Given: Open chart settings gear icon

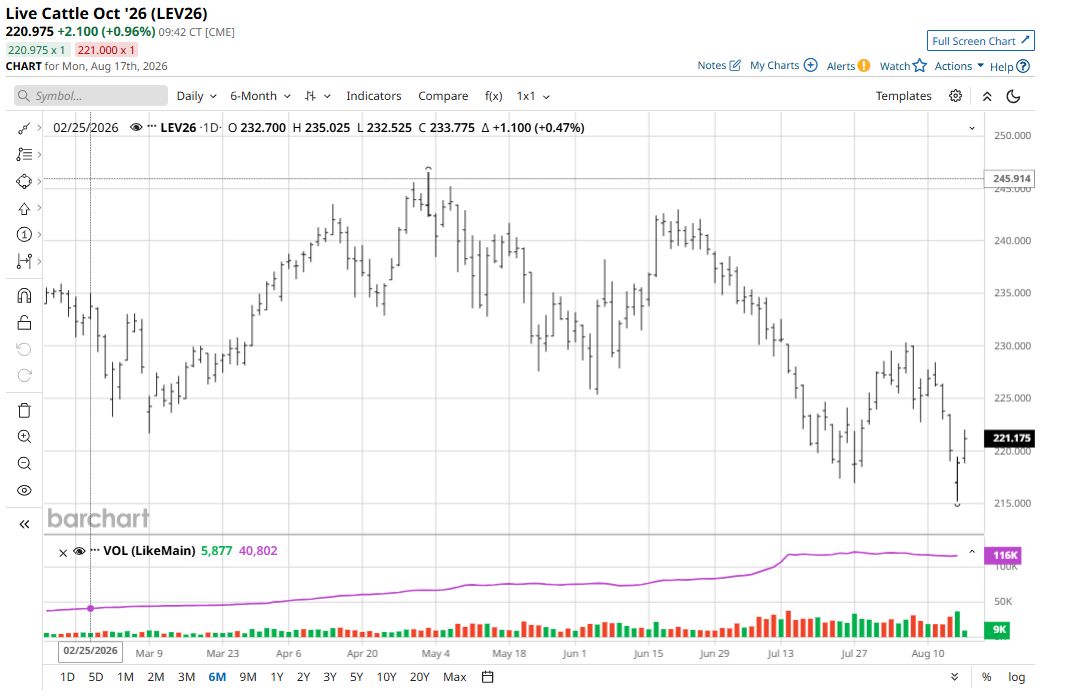Looking at the screenshot, I should point(956,96).
